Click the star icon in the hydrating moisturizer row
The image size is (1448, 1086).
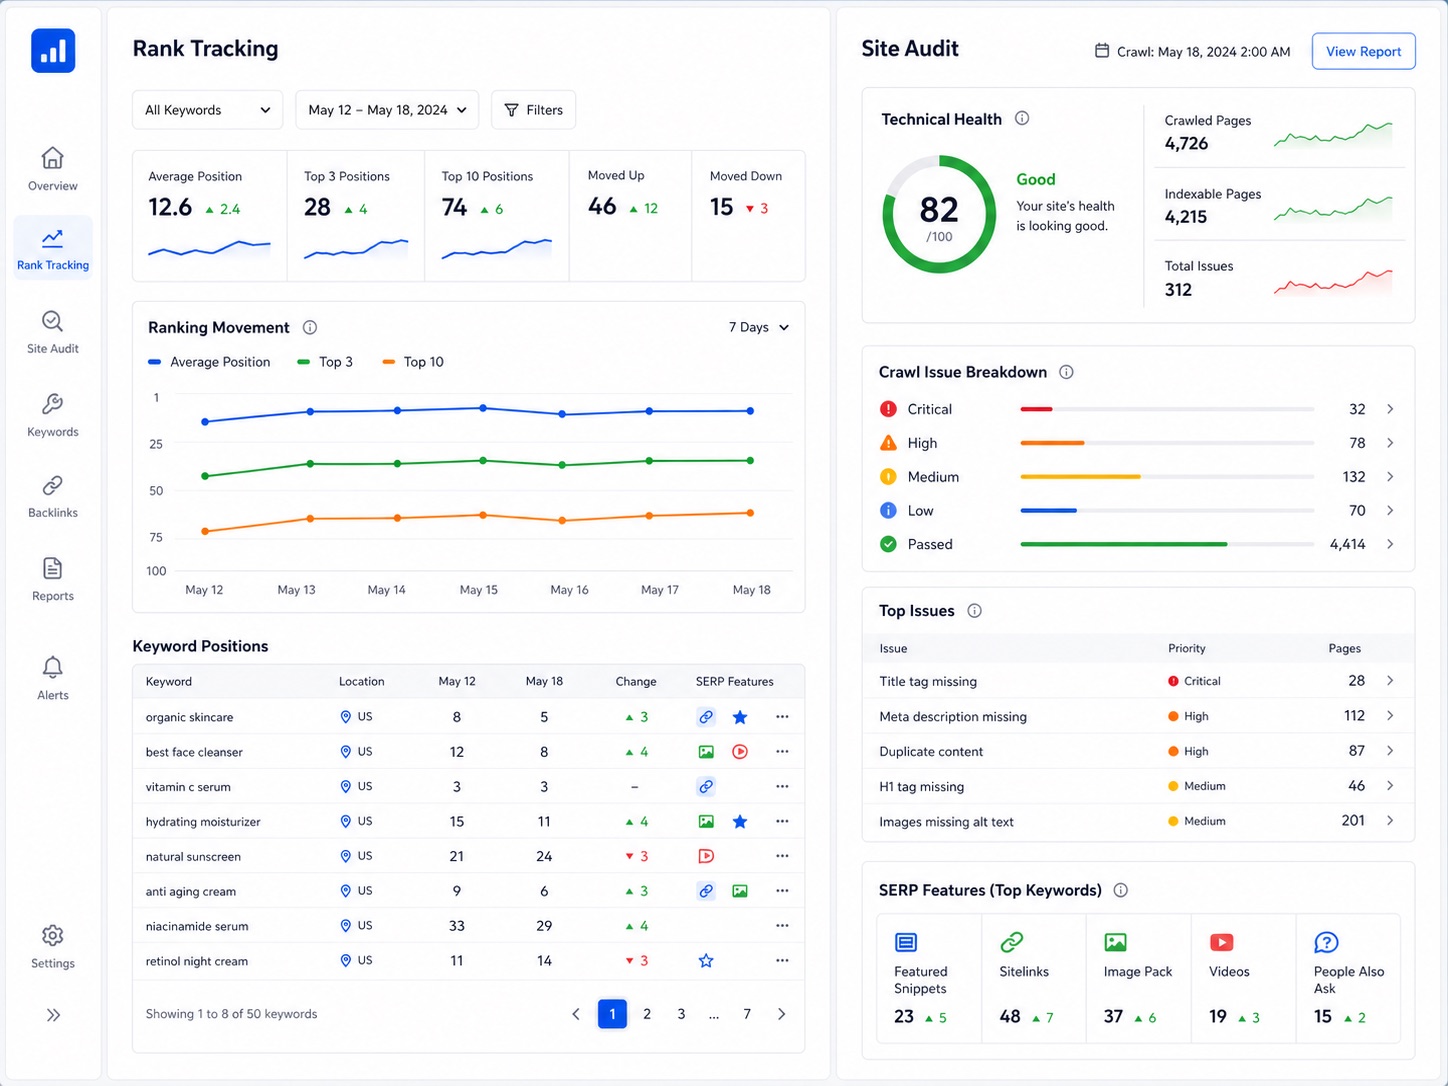[740, 822]
